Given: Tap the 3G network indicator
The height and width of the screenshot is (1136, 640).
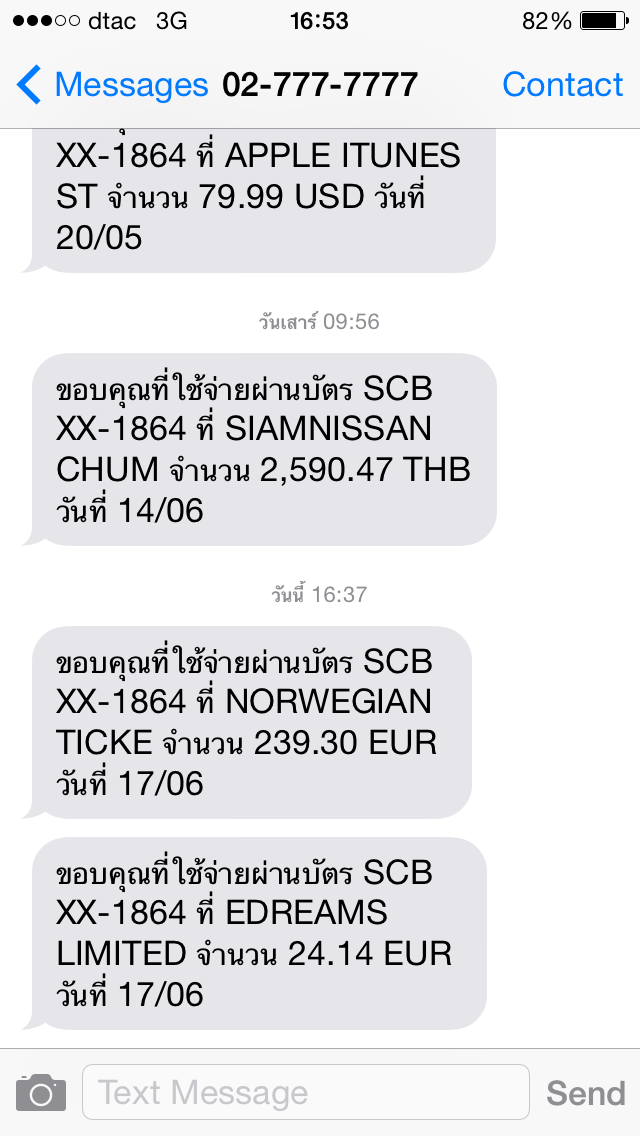Looking at the screenshot, I should [x=171, y=21].
